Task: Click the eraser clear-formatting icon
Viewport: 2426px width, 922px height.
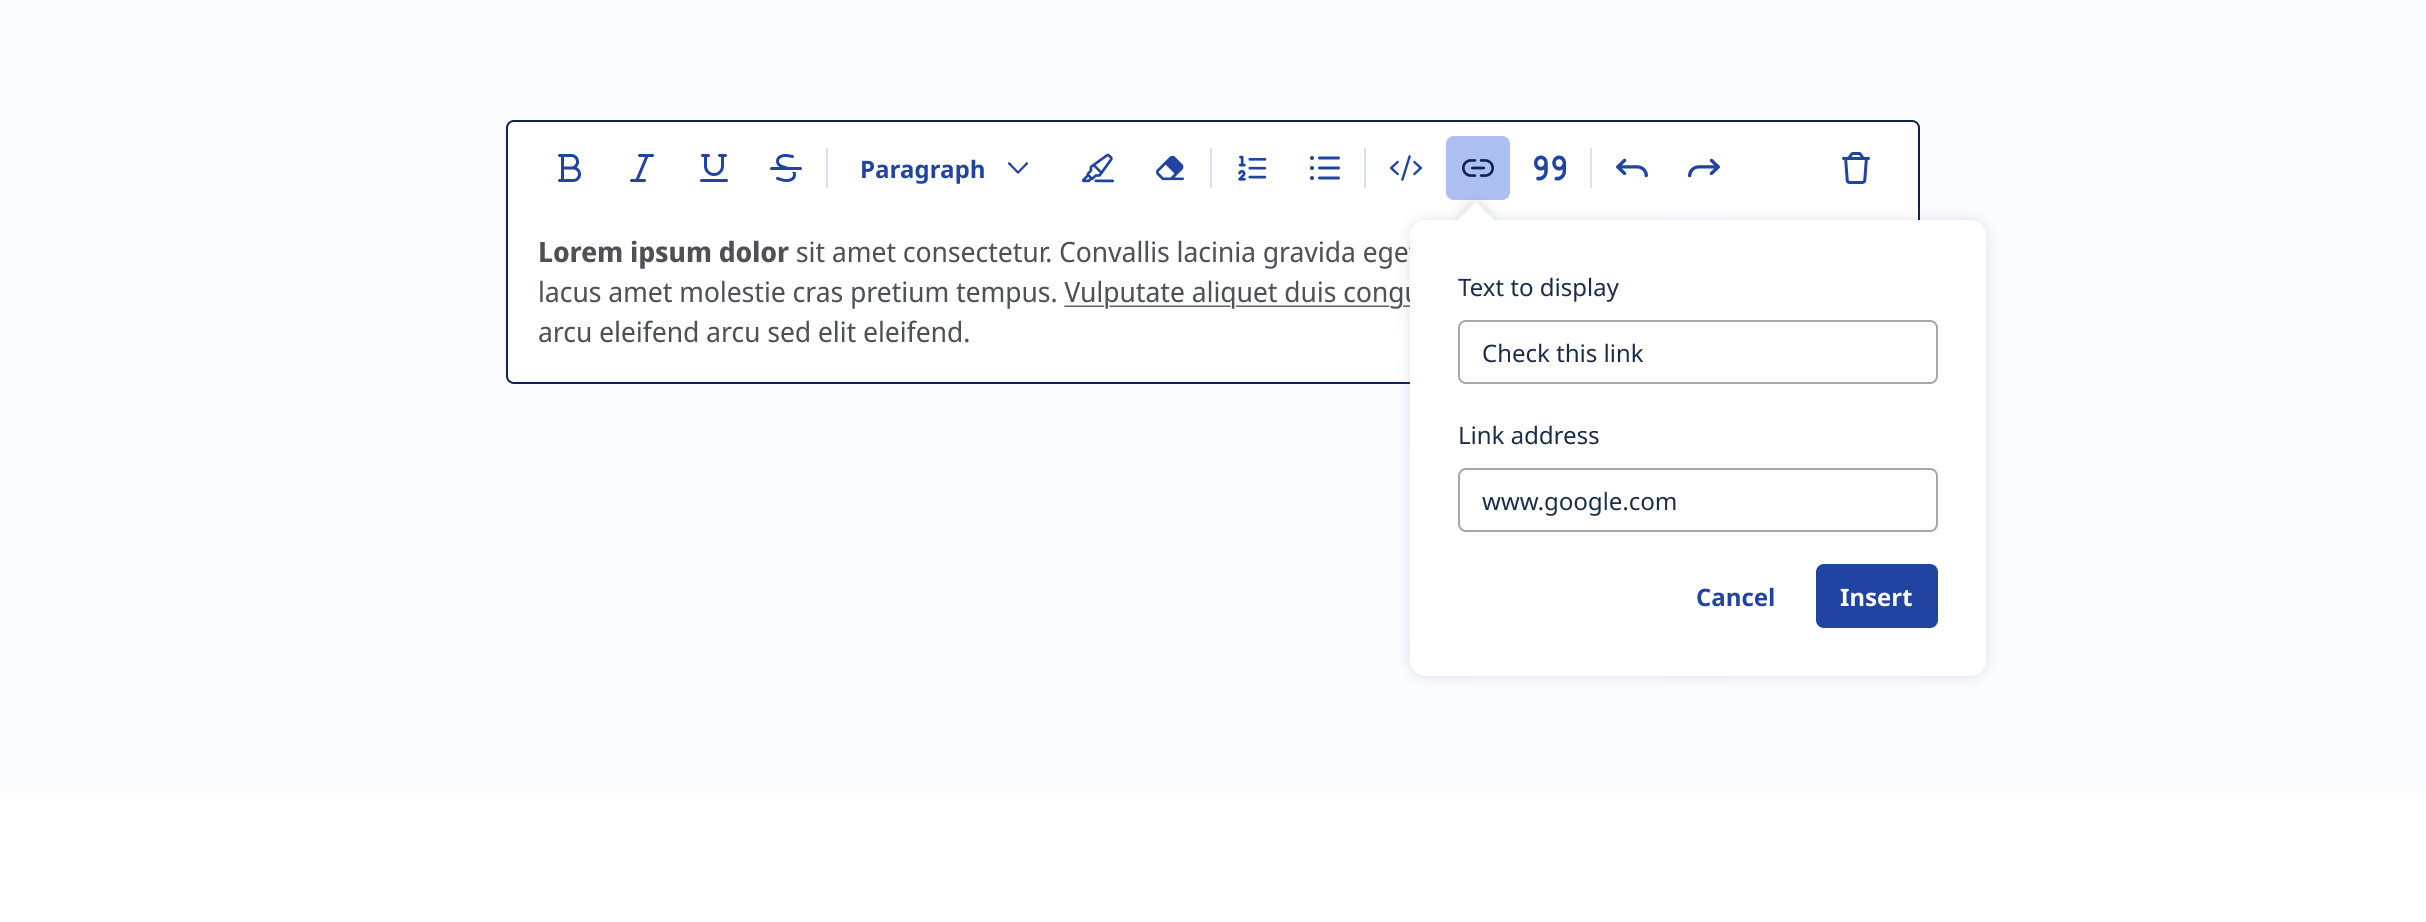Action: click(x=1169, y=168)
